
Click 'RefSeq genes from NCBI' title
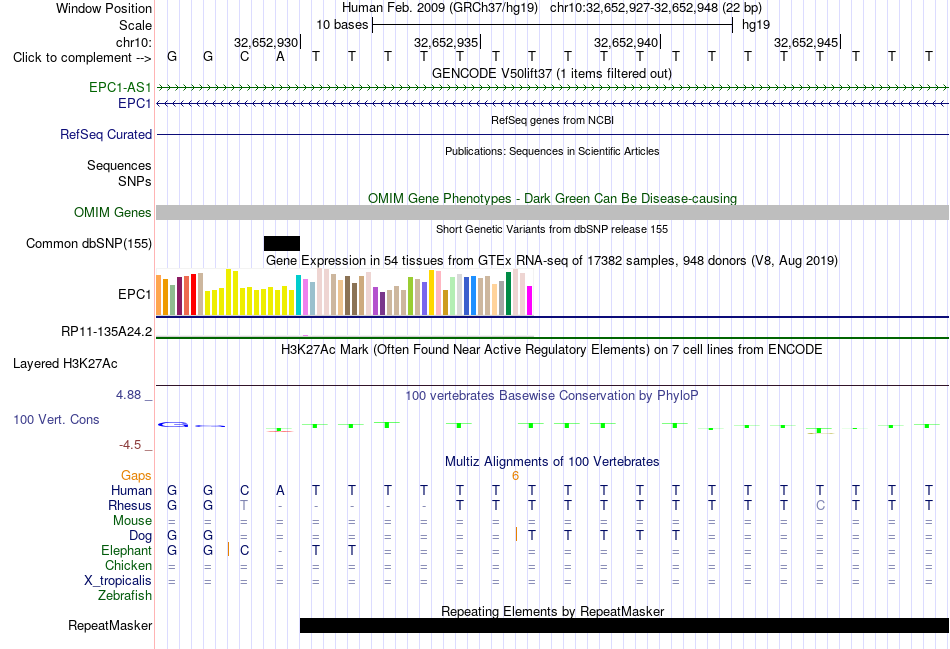pyautogui.click(x=552, y=120)
